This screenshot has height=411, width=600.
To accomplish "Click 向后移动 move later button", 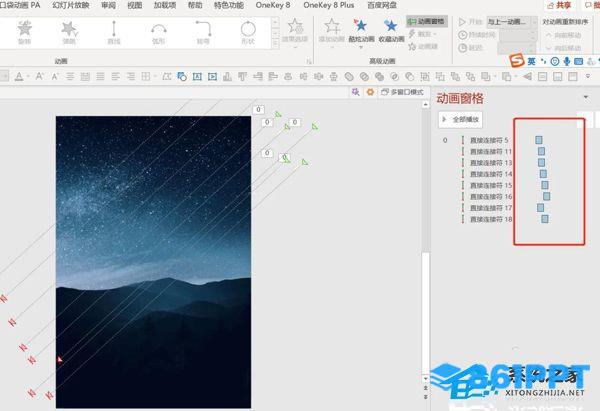I will tap(563, 48).
